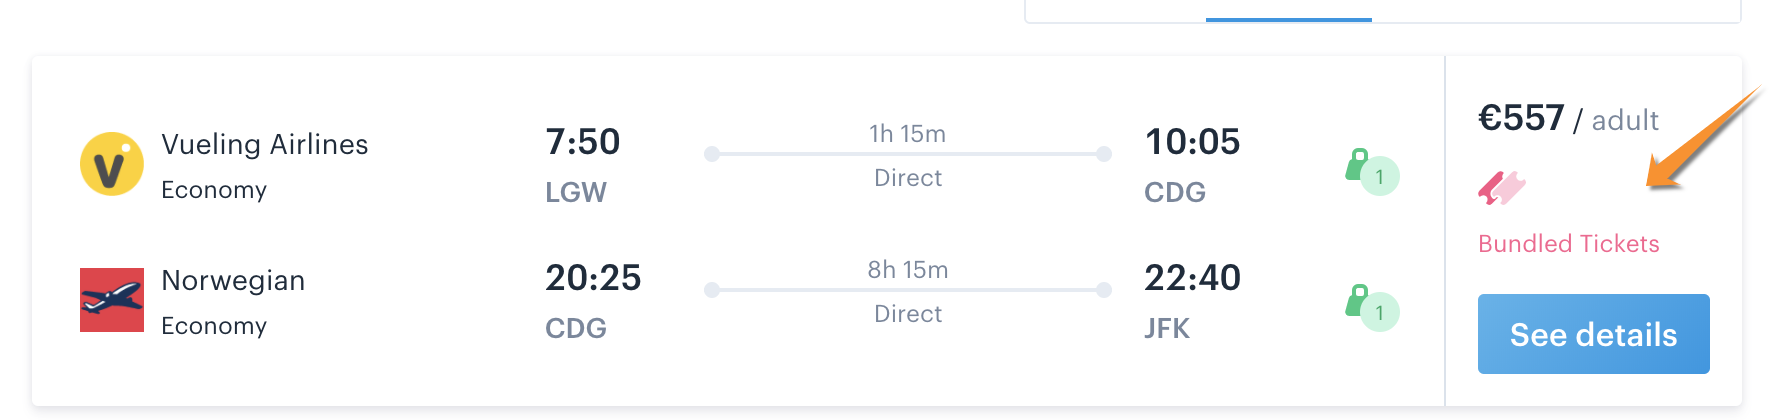Click Economy class under Vueling Airlines
The height and width of the screenshot is (420, 1778).
(214, 190)
